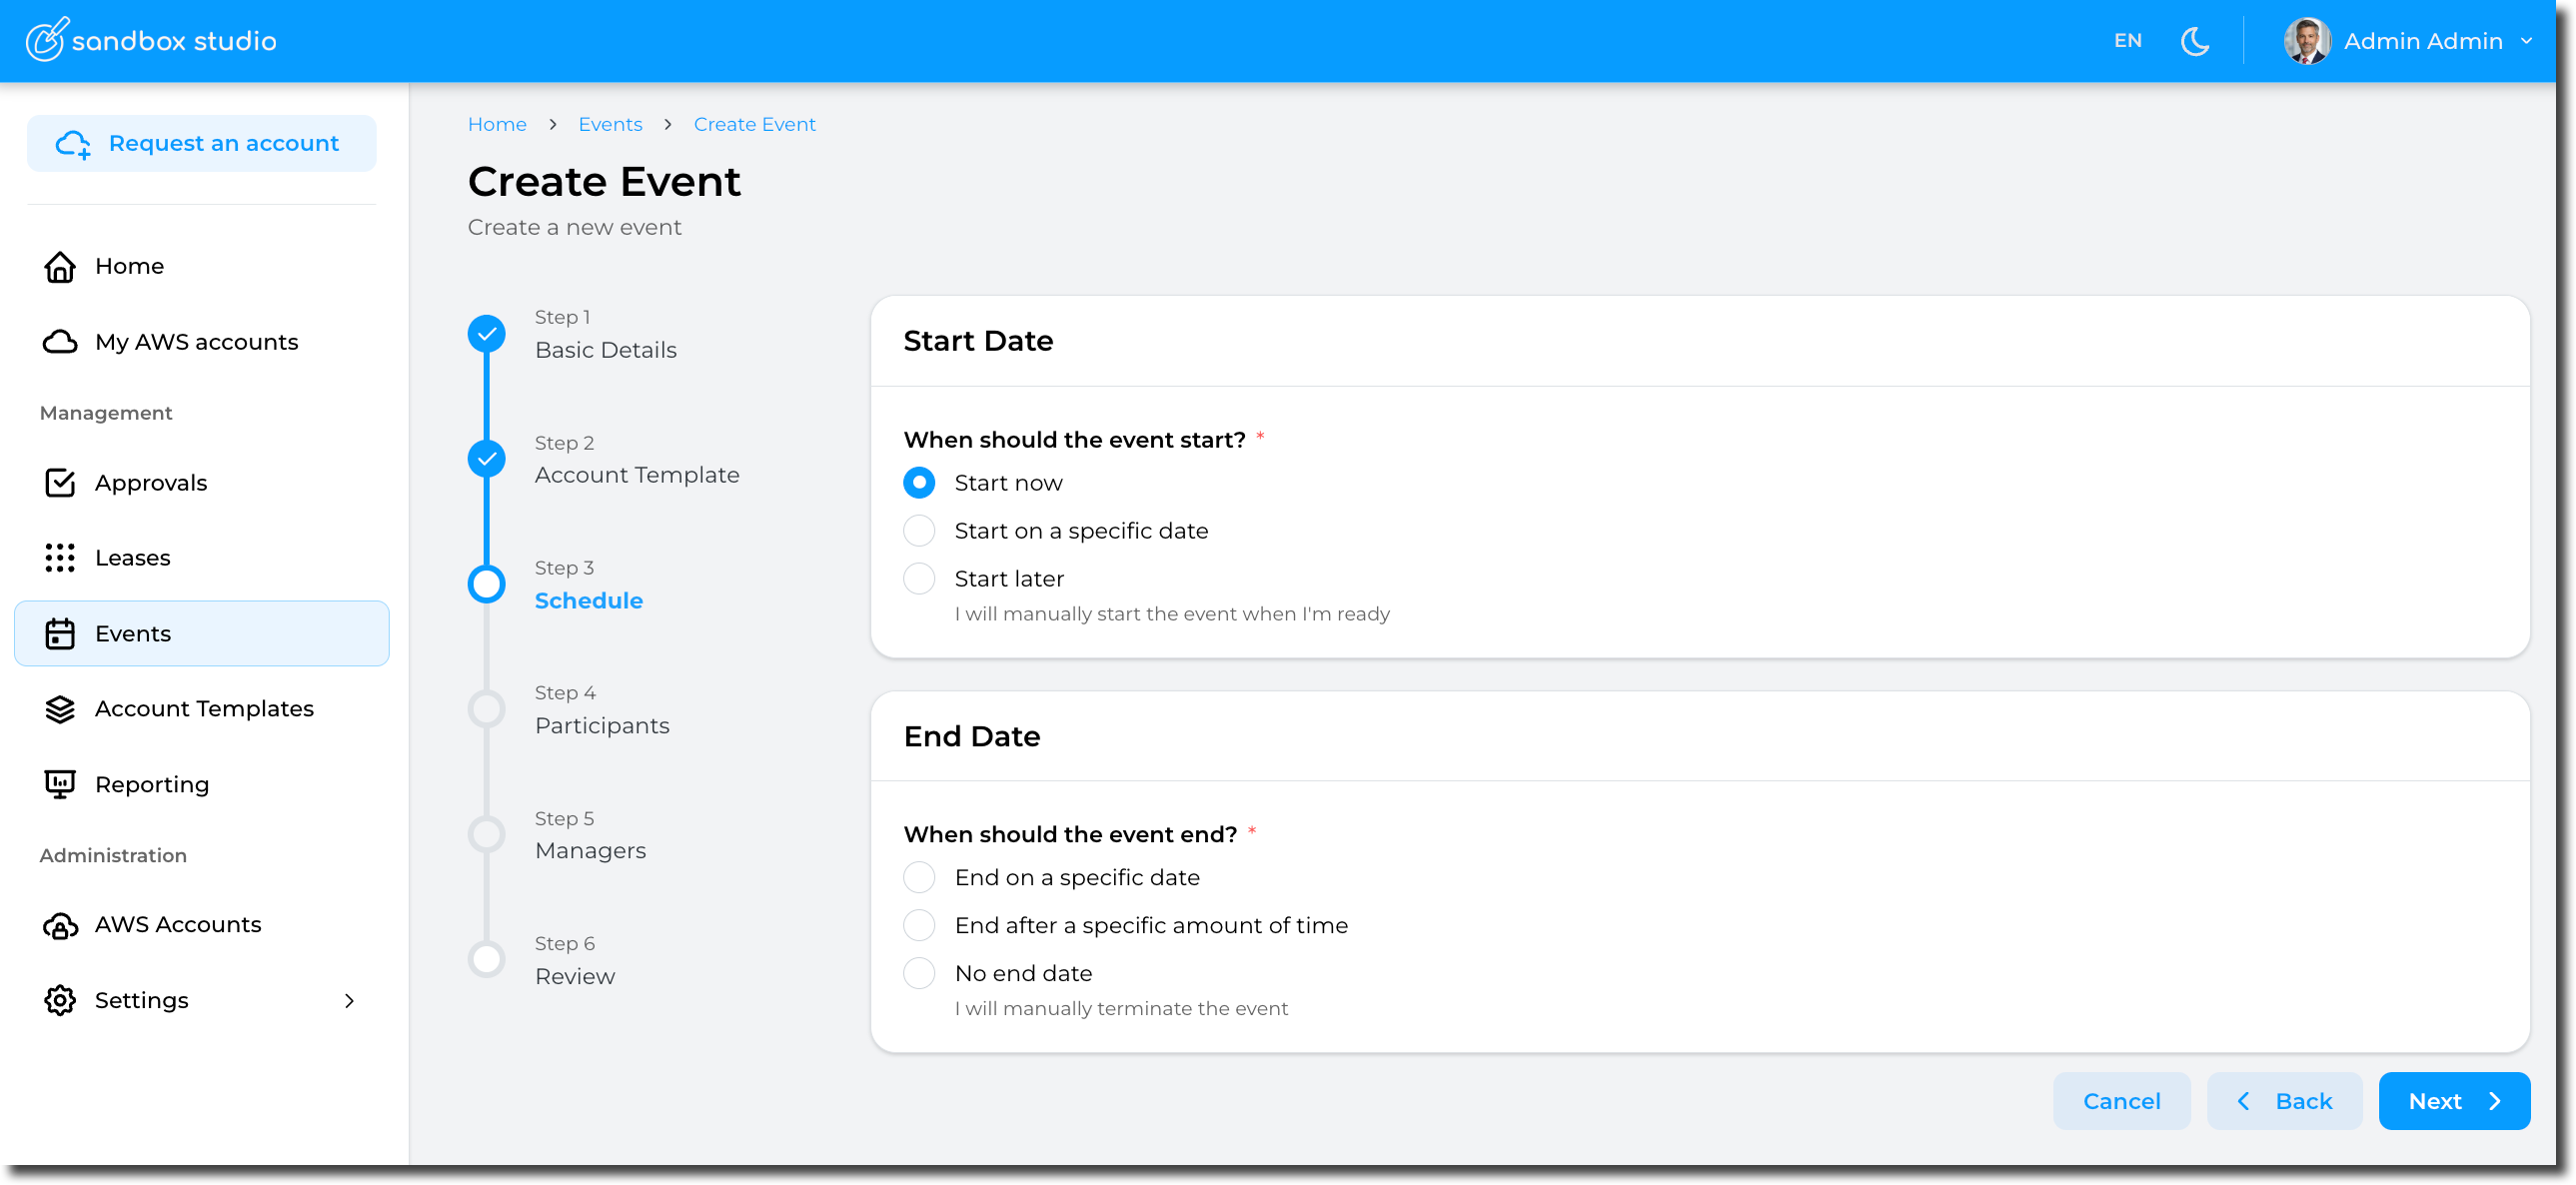Click the Account Templates layers icon
The height and width of the screenshot is (1185, 2576).
(60, 709)
